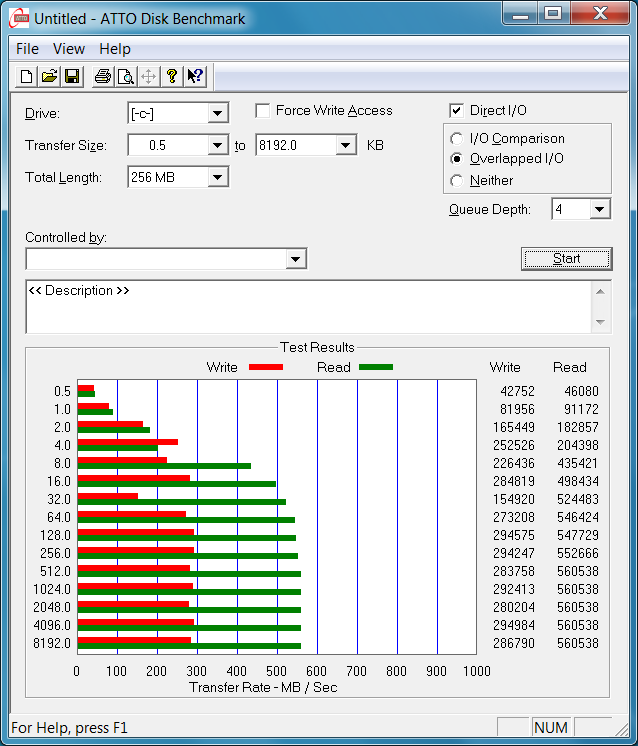Select the Neither radio button
The height and width of the screenshot is (746, 638).
[x=456, y=180]
